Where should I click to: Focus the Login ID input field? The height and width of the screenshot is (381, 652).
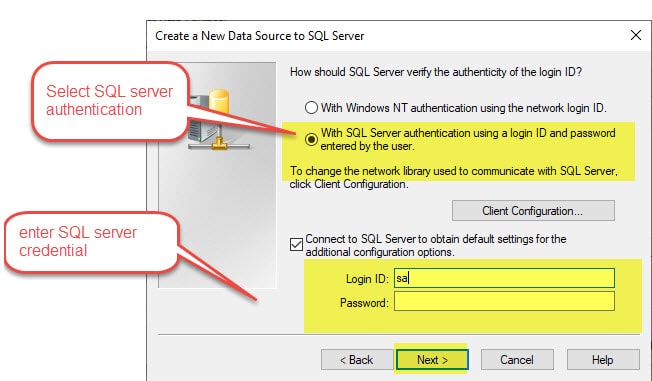point(504,278)
